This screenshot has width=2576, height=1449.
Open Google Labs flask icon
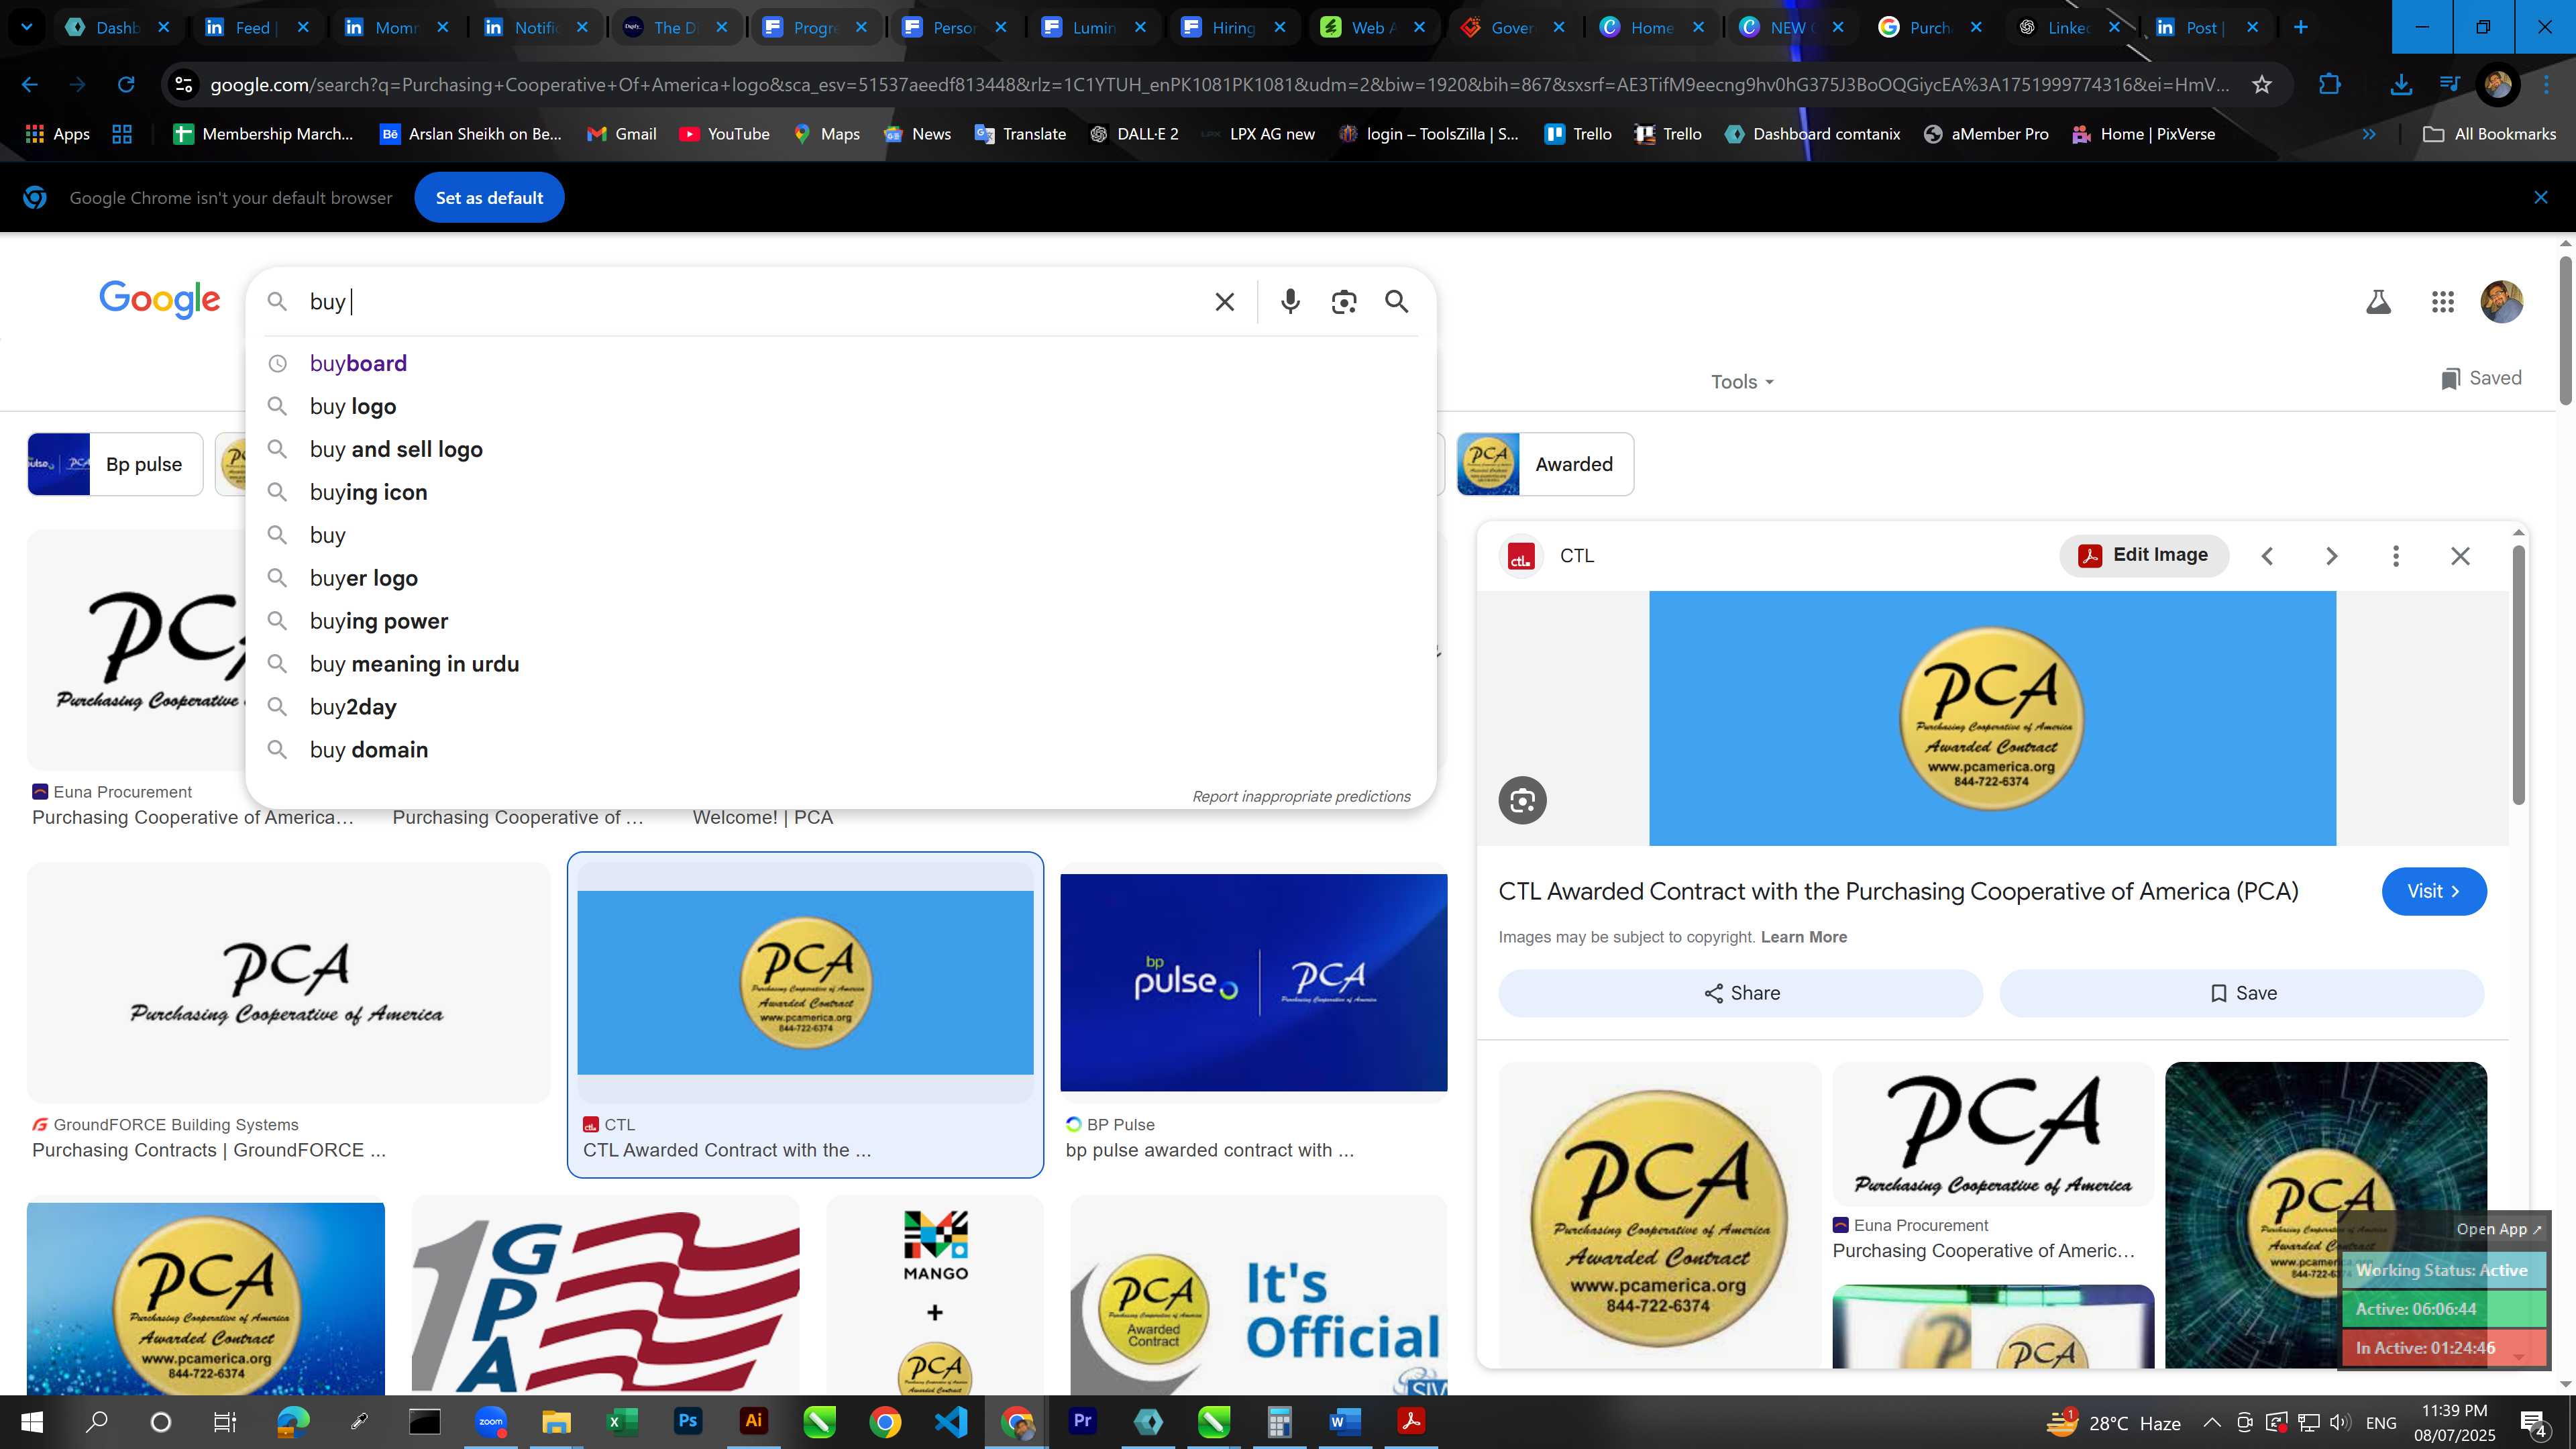[2378, 301]
